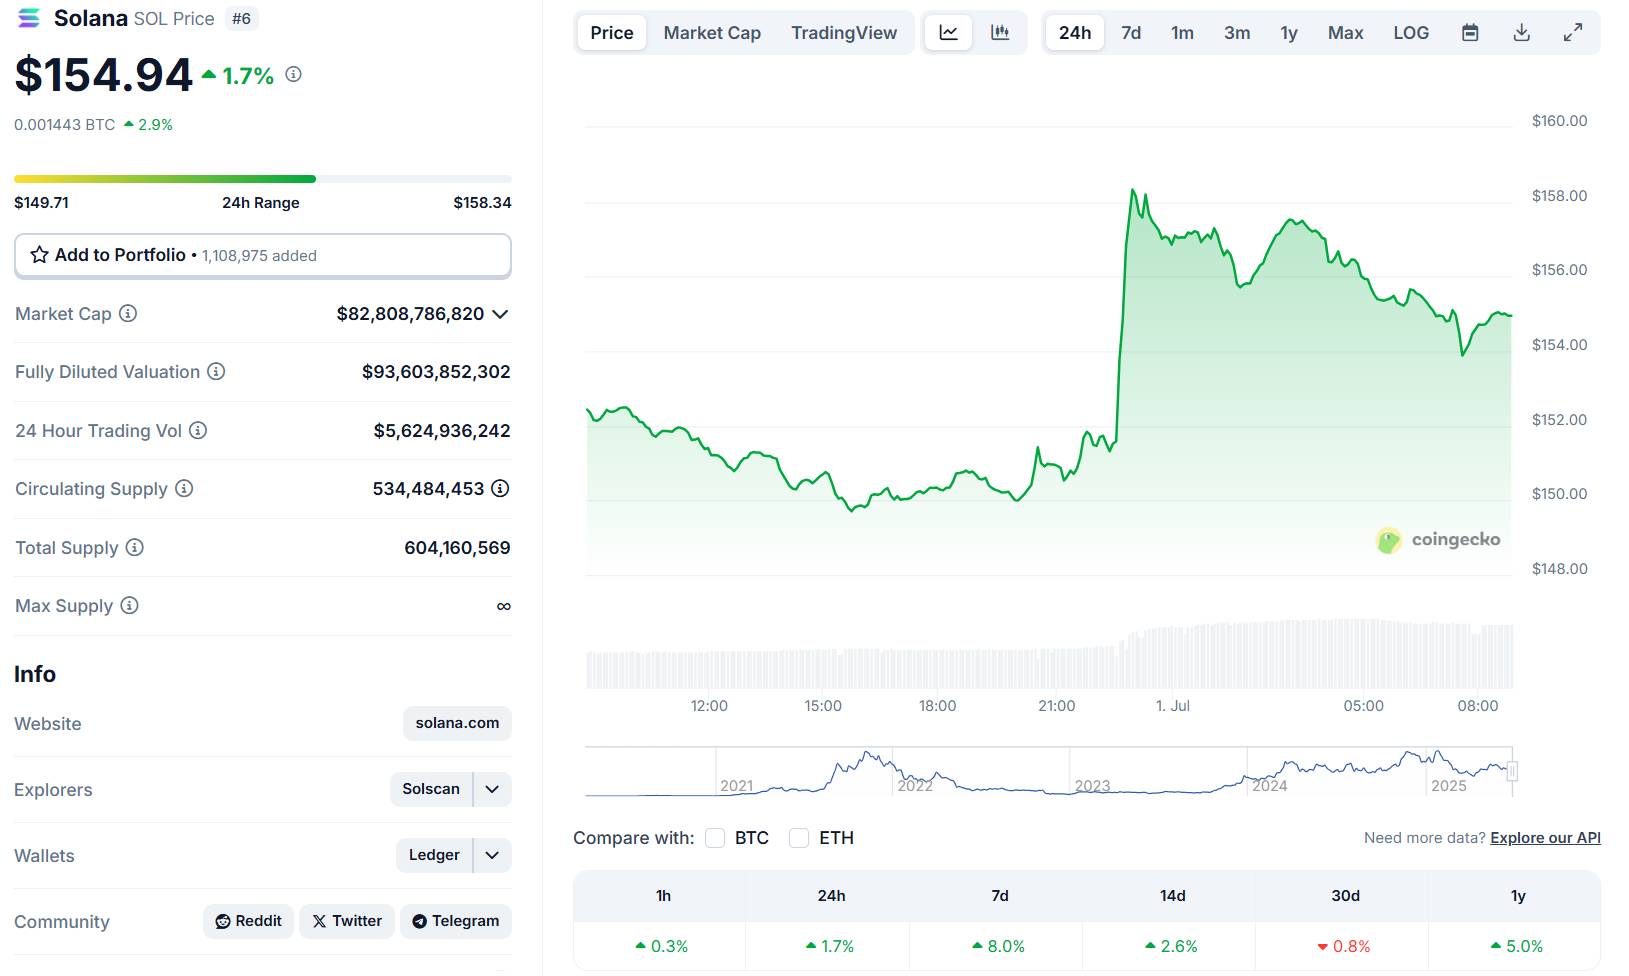This screenshot has width=1629, height=976.
Task: Click the $149.71 range low value
Action: pos(42,202)
